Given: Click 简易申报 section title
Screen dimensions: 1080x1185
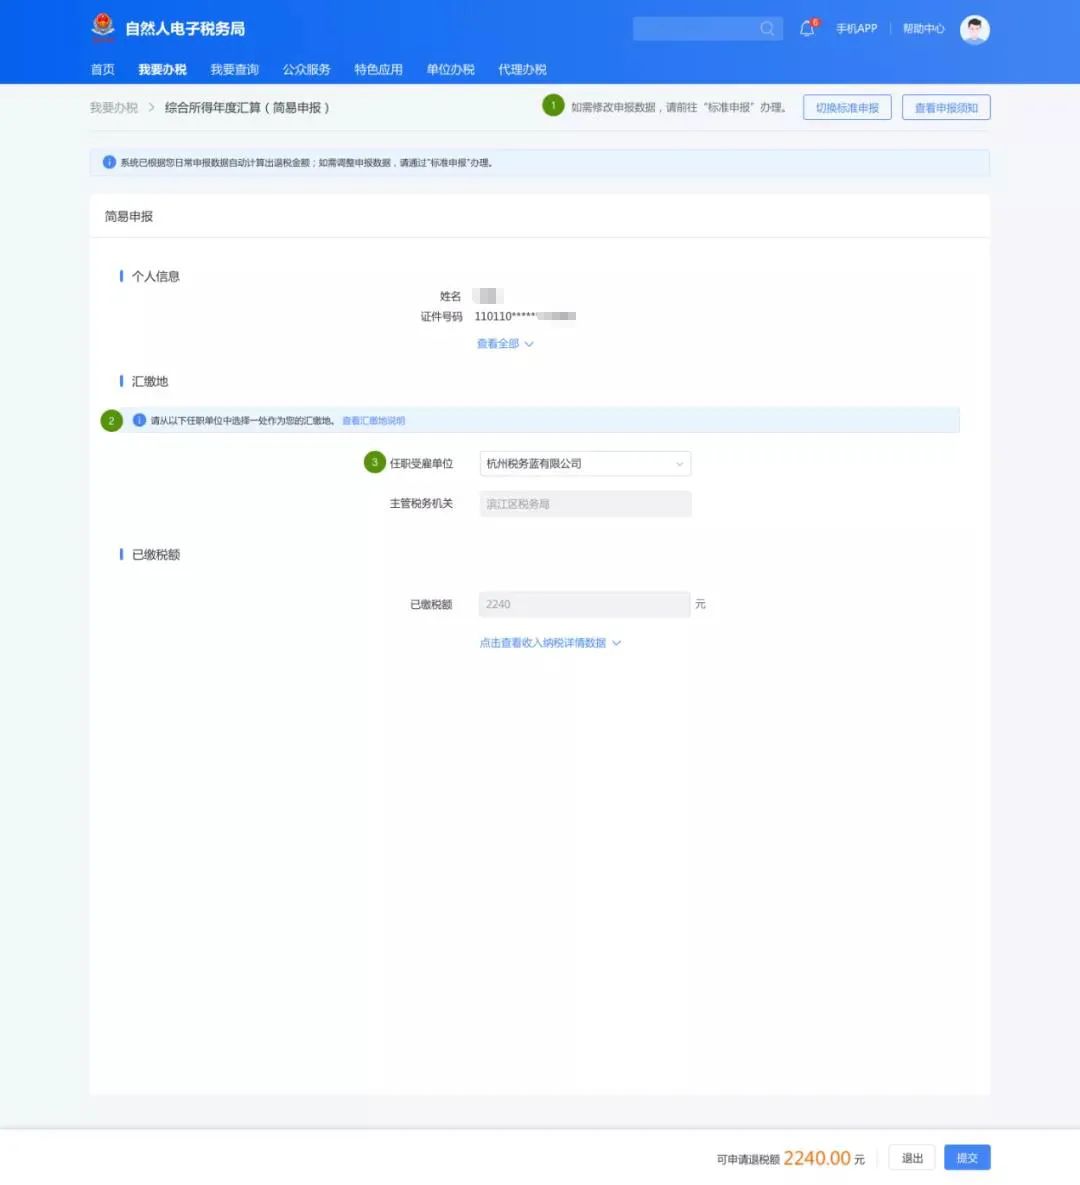Looking at the screenshot, I should 128,216.
